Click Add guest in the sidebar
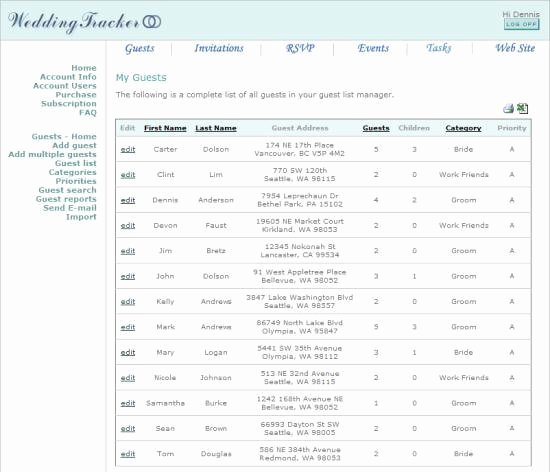Image resolution: width=550 pixels, height=472 pixels. pyautogui.click(x=74, y=145)
